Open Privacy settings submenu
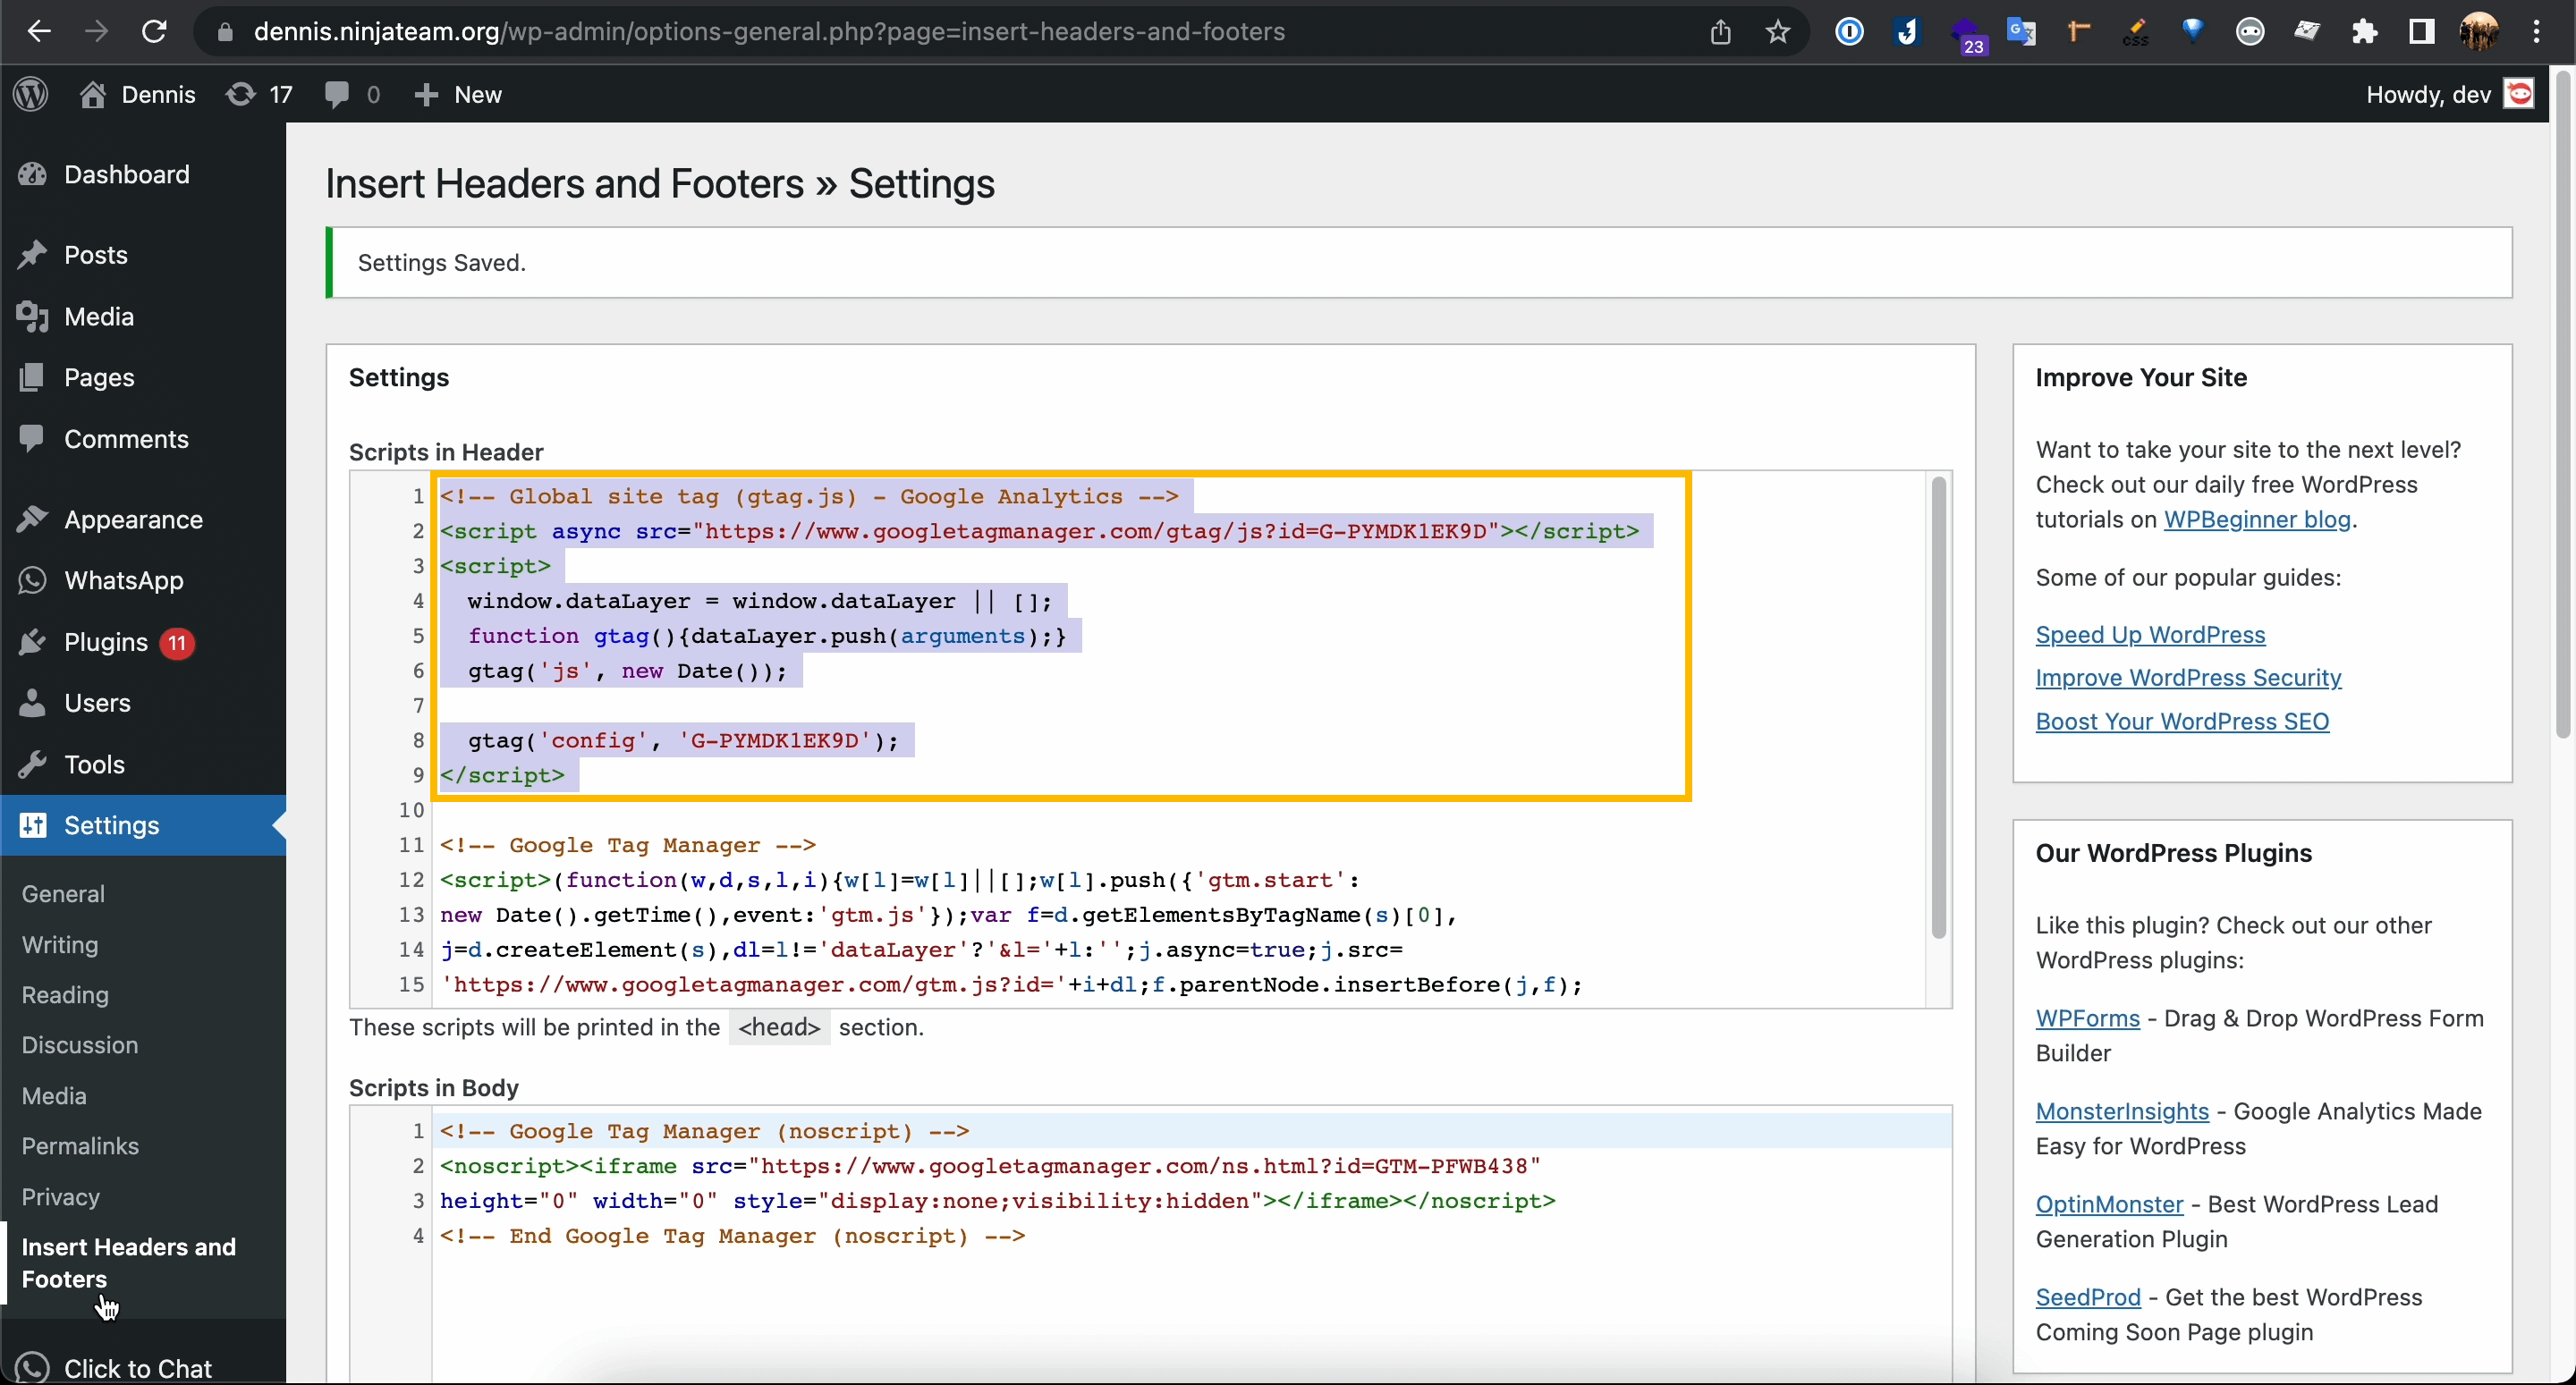Image resolution: width=2576 pixels, height=1385 pixels. 61,1197
